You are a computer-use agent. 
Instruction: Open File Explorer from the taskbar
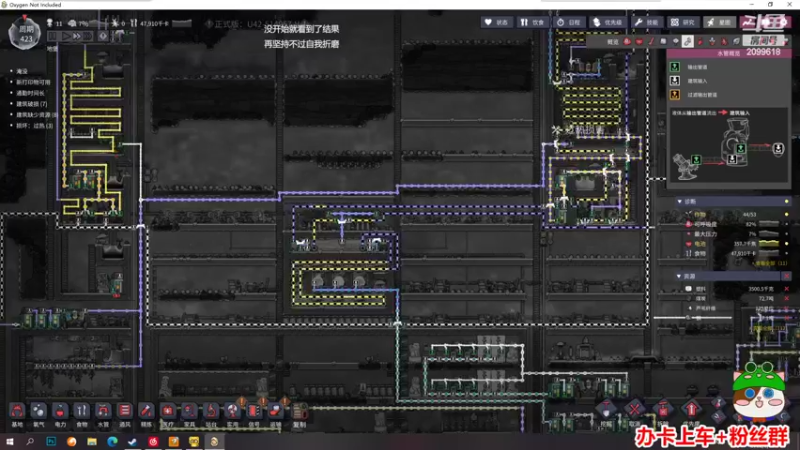pos(92,441)
